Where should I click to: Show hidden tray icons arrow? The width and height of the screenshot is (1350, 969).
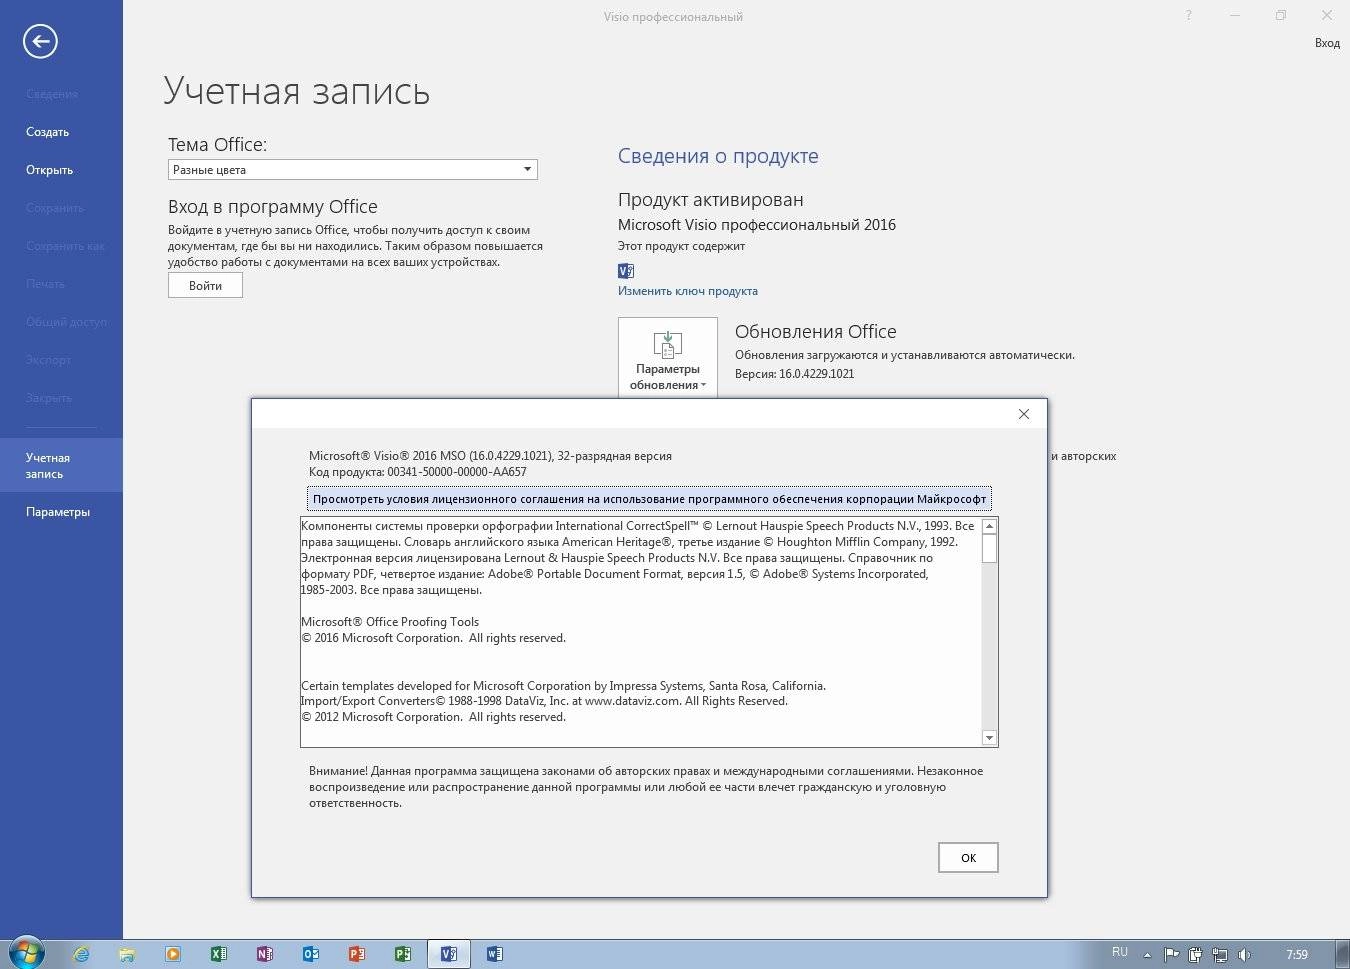pos(1147,955)
